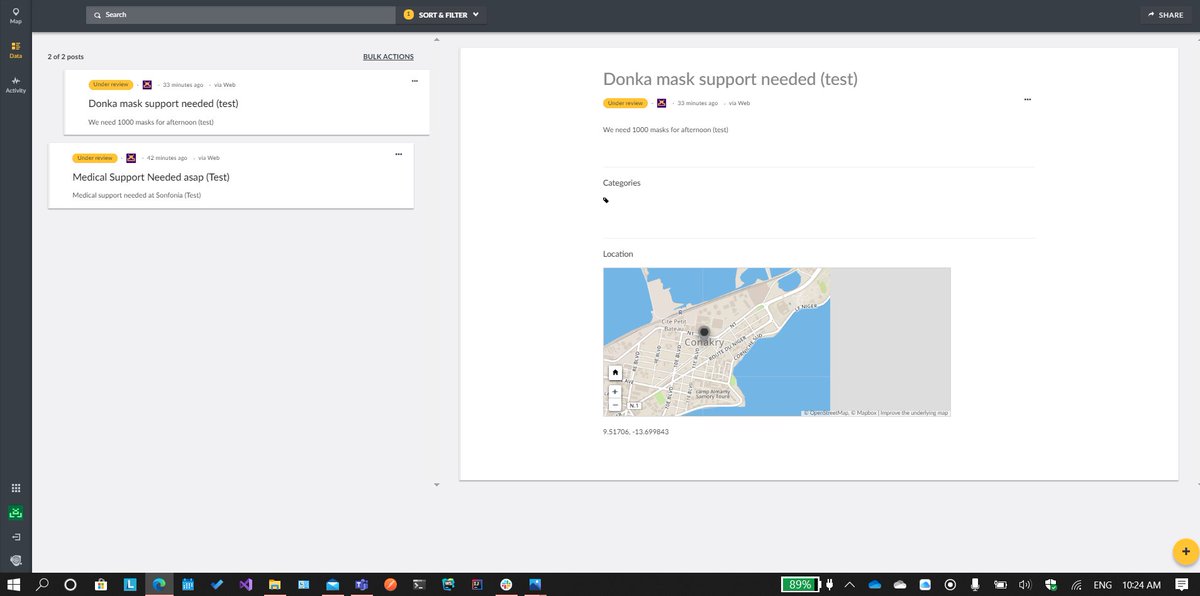Open Visual Studio from taskbar

tap(246, 584)
